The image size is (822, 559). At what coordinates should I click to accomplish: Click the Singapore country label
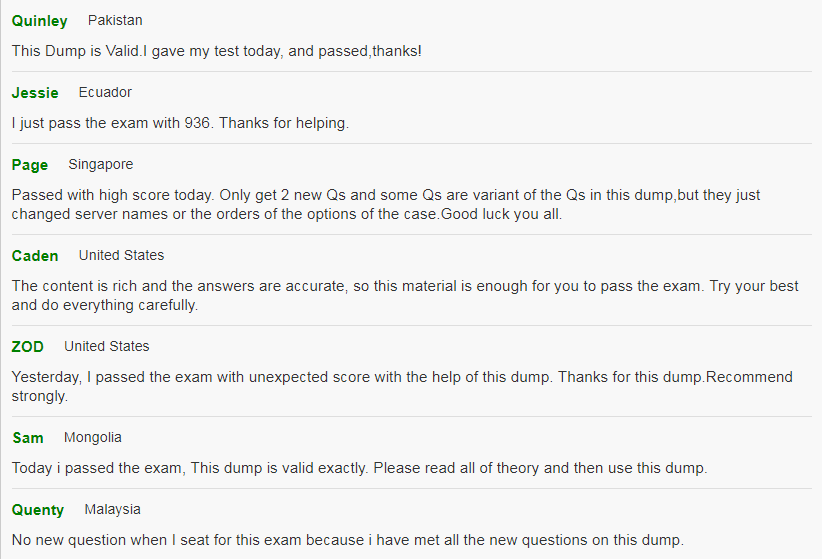tap(101, 165)
